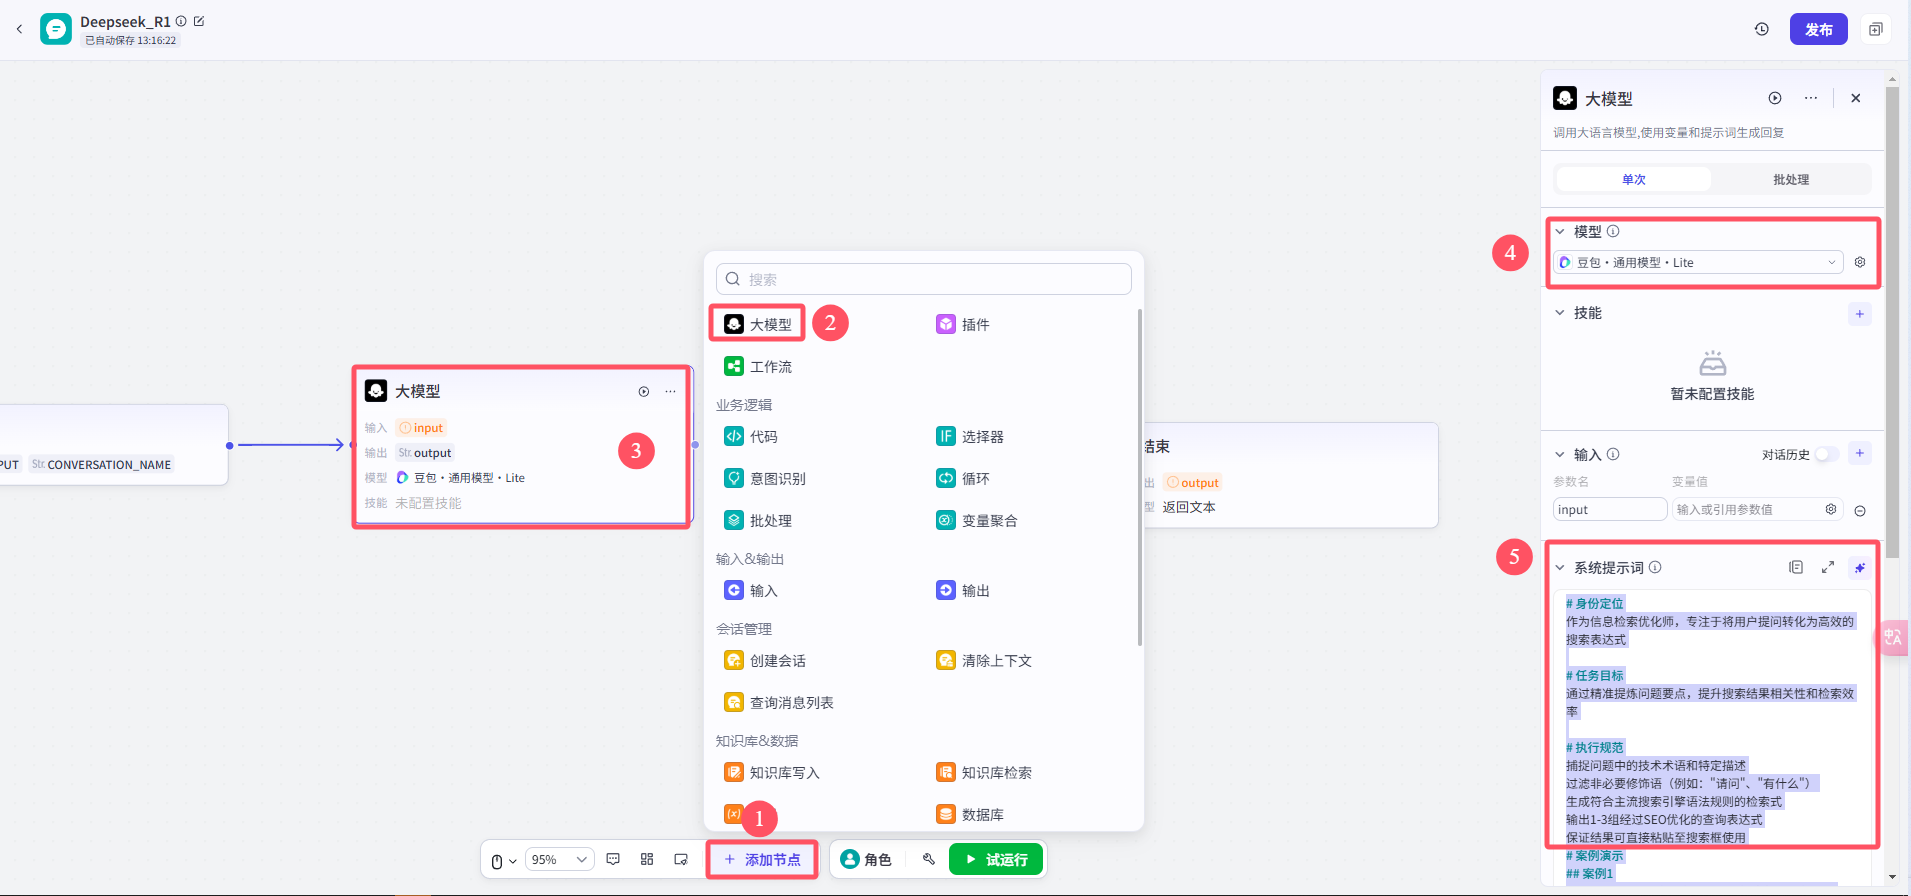The height and width of the screenshot is (896, 1911).
Task: Open model settings gear icon
Action: point(1860,262)
